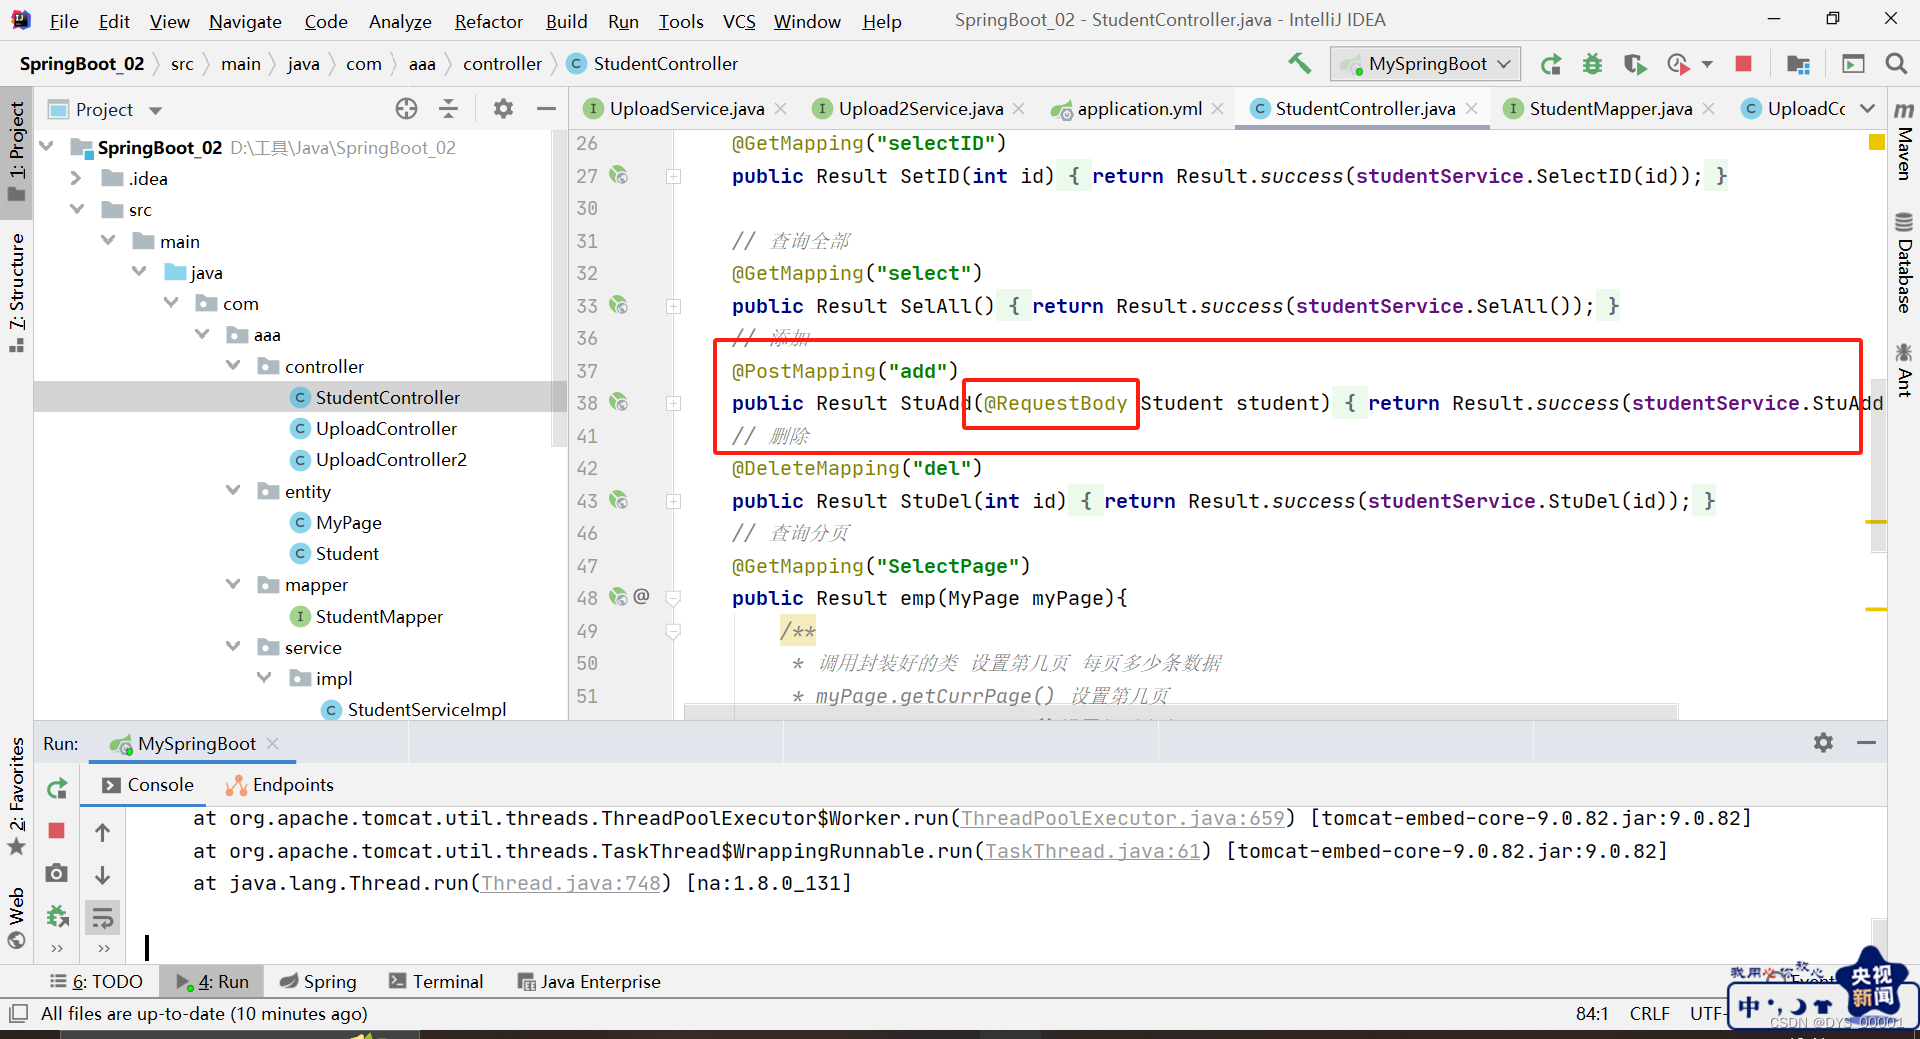Open the Terminal tool window
1920x1039 pixels.
[x=436, y=982]
